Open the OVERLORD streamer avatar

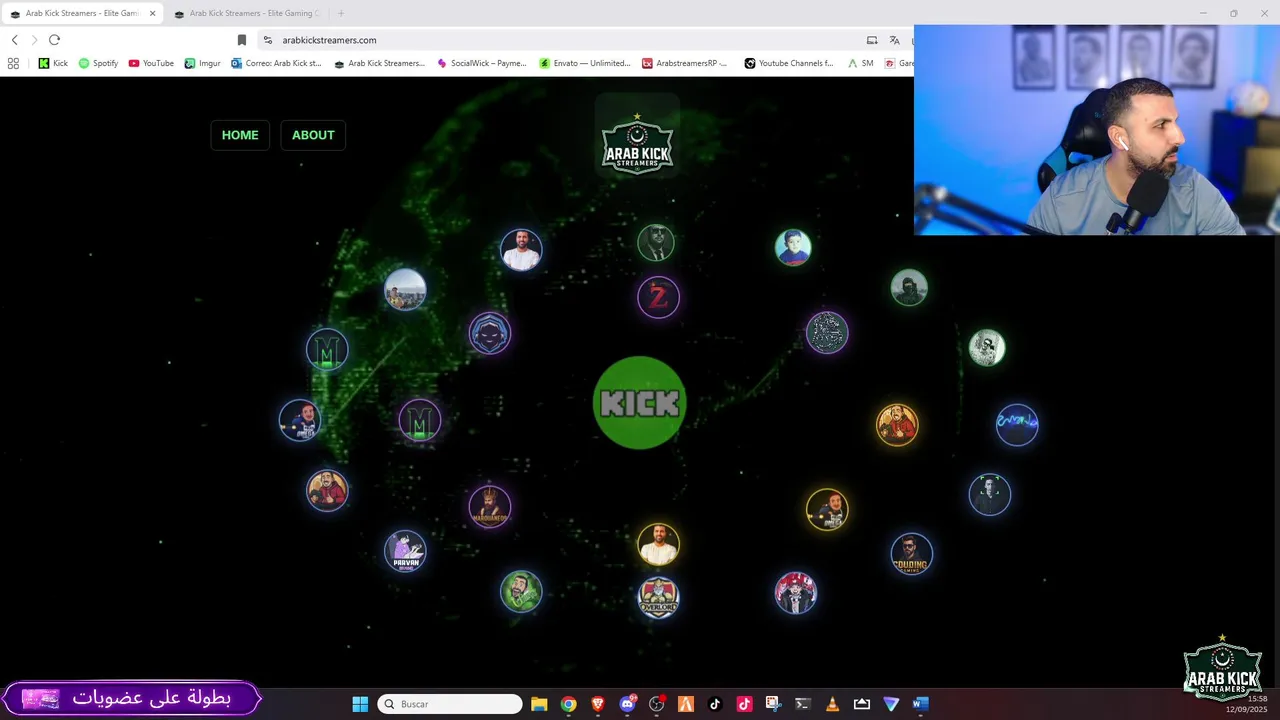point(658,597)
